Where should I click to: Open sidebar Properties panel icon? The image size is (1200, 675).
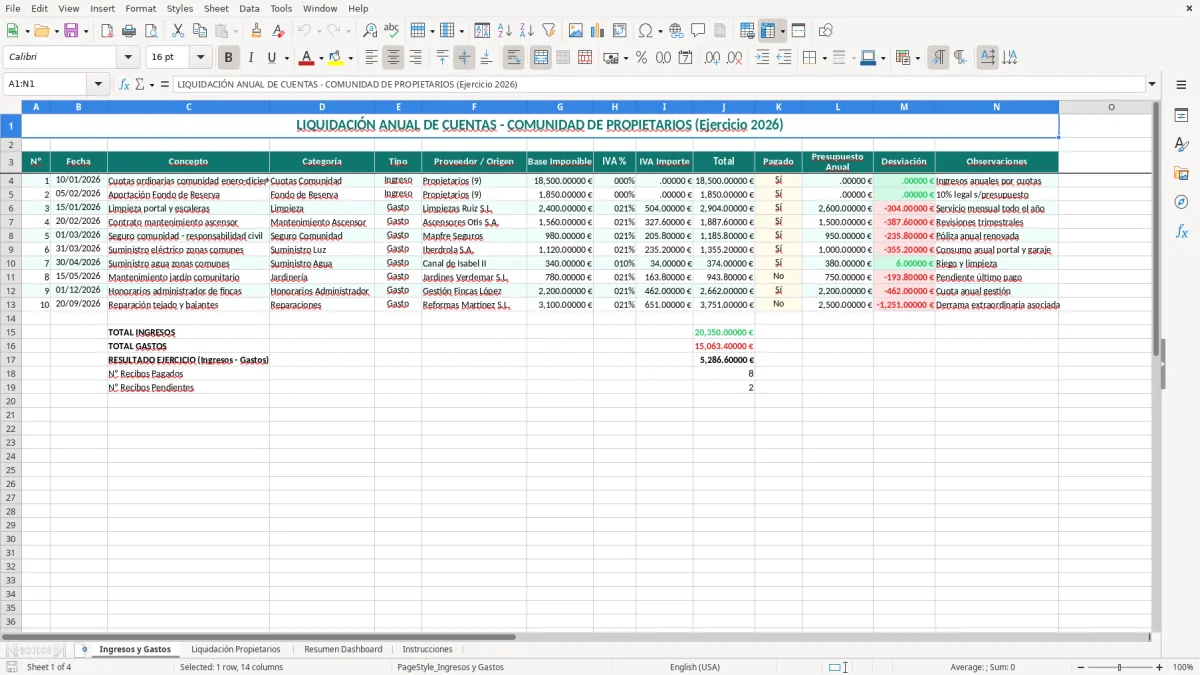[1181, 115]
